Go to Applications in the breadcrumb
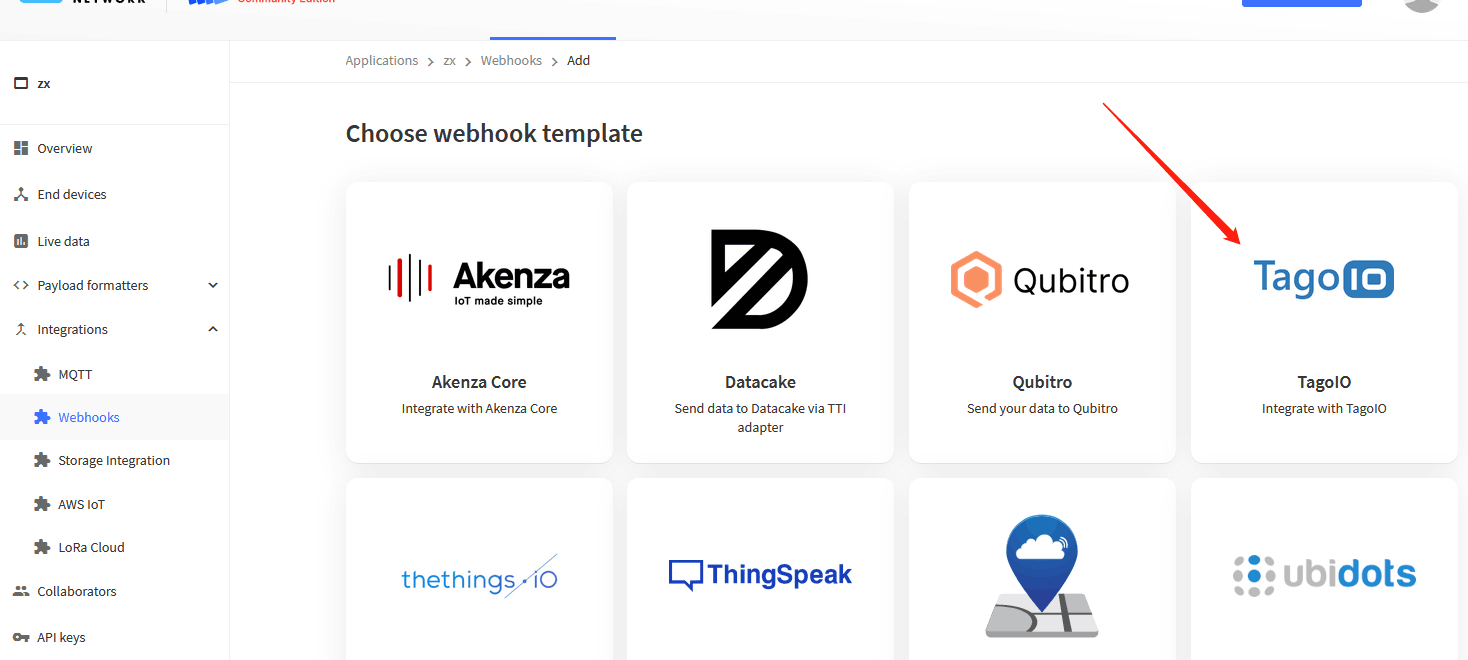Viewport: 1468px width, 660px height. click(382, 61)
